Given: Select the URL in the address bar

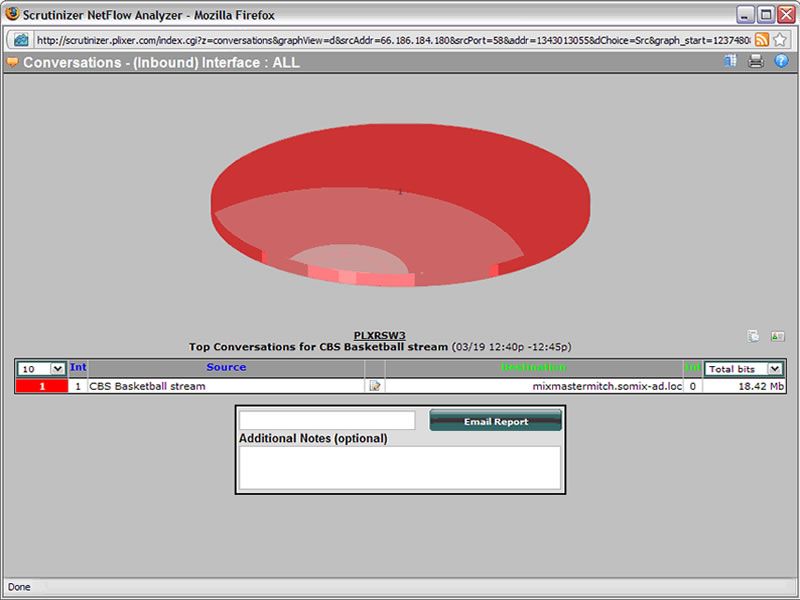Looking at the screenshot, I should click(x=393, y=40).
